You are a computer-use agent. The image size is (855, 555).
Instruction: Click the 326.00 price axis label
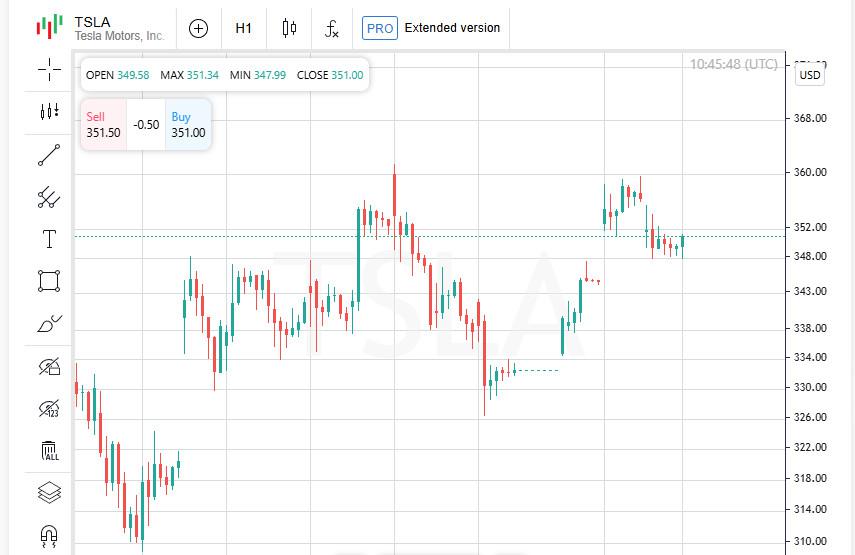pos(810,418)
